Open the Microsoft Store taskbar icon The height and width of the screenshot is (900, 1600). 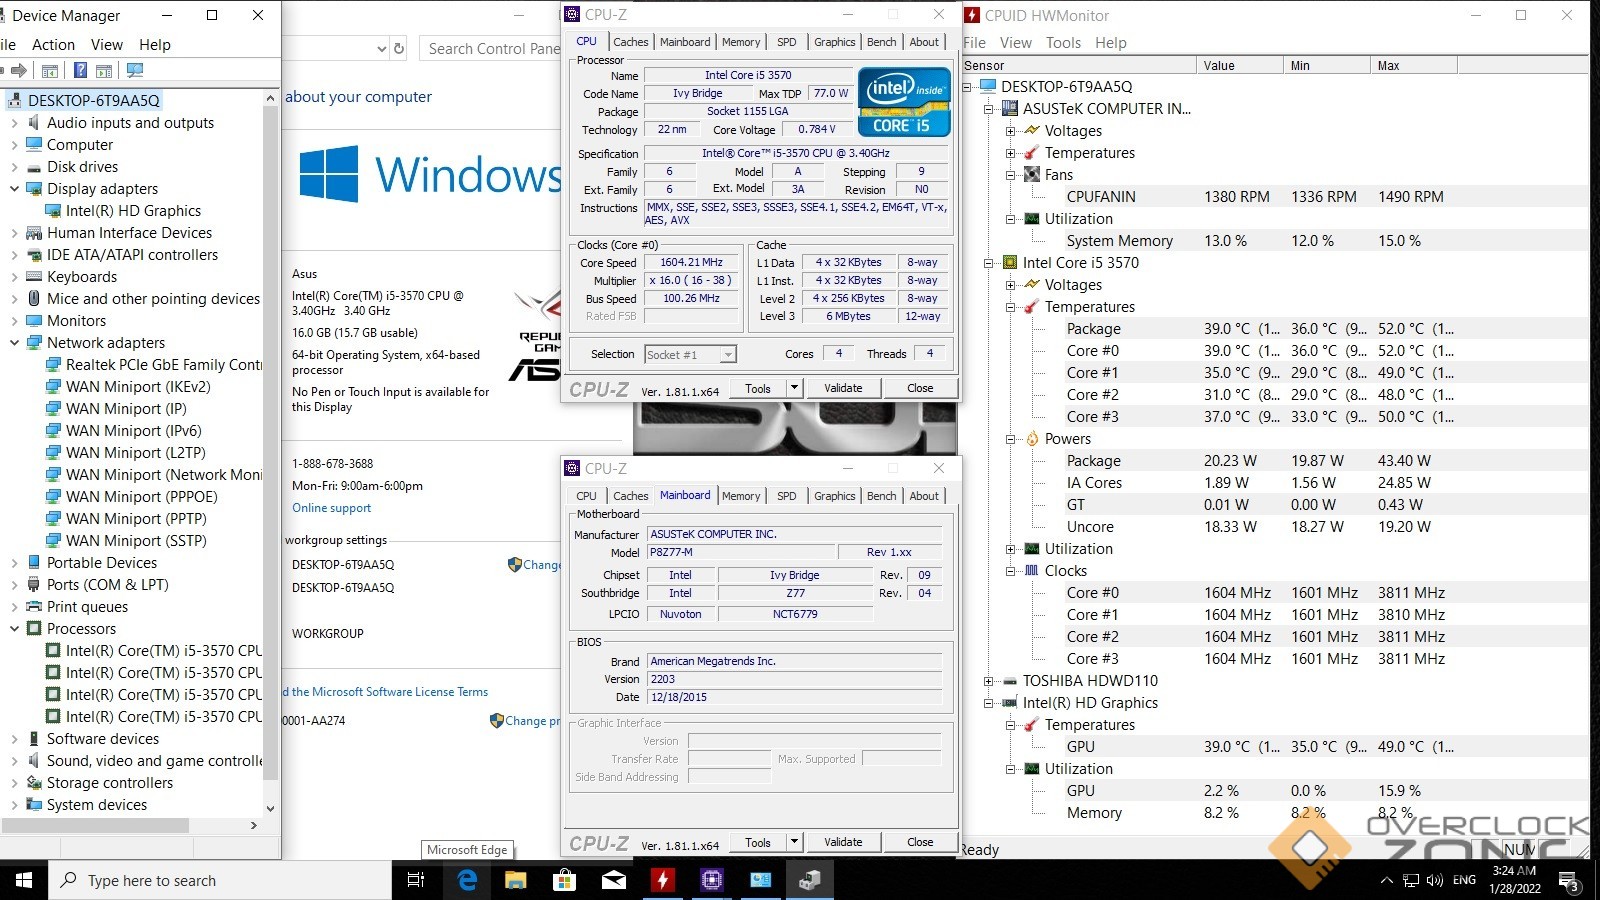564,880
